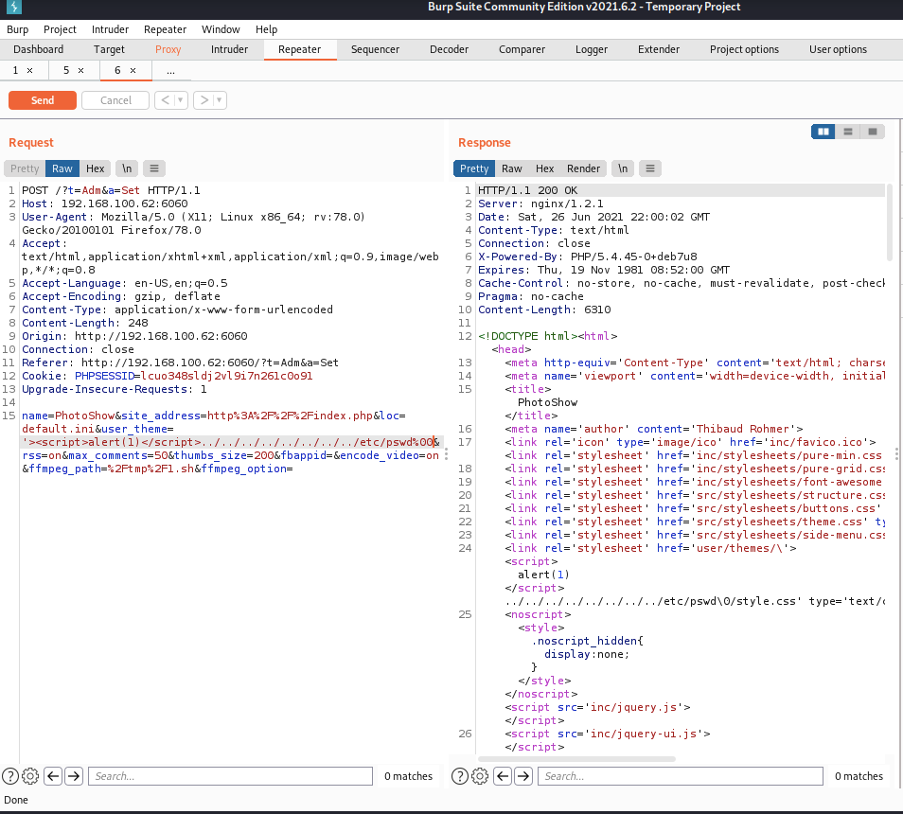
Task: Send the request
Action: coord(42,100)
